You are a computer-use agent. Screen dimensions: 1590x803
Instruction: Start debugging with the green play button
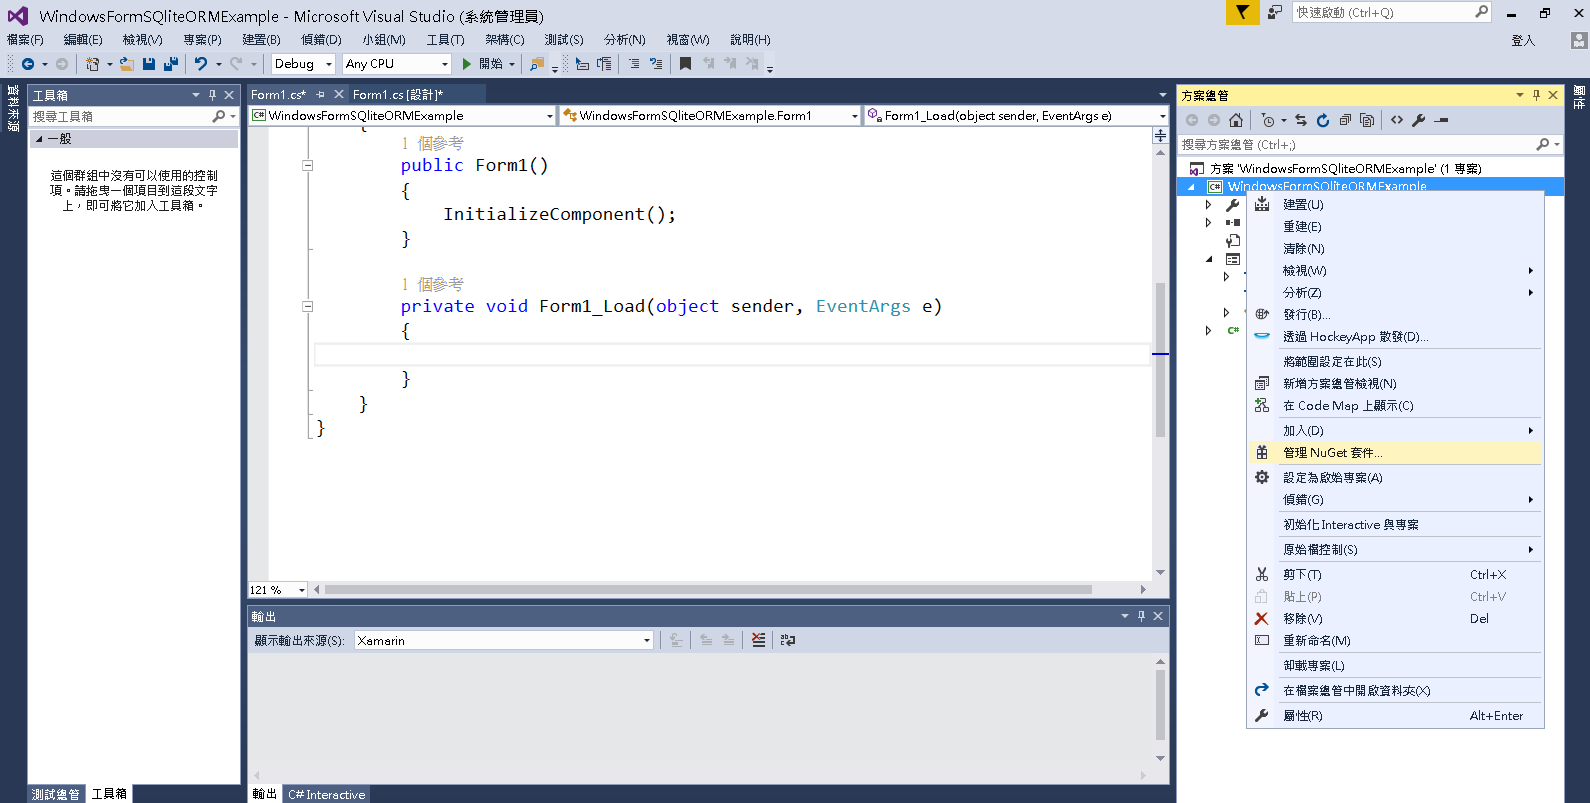[466, 64]
